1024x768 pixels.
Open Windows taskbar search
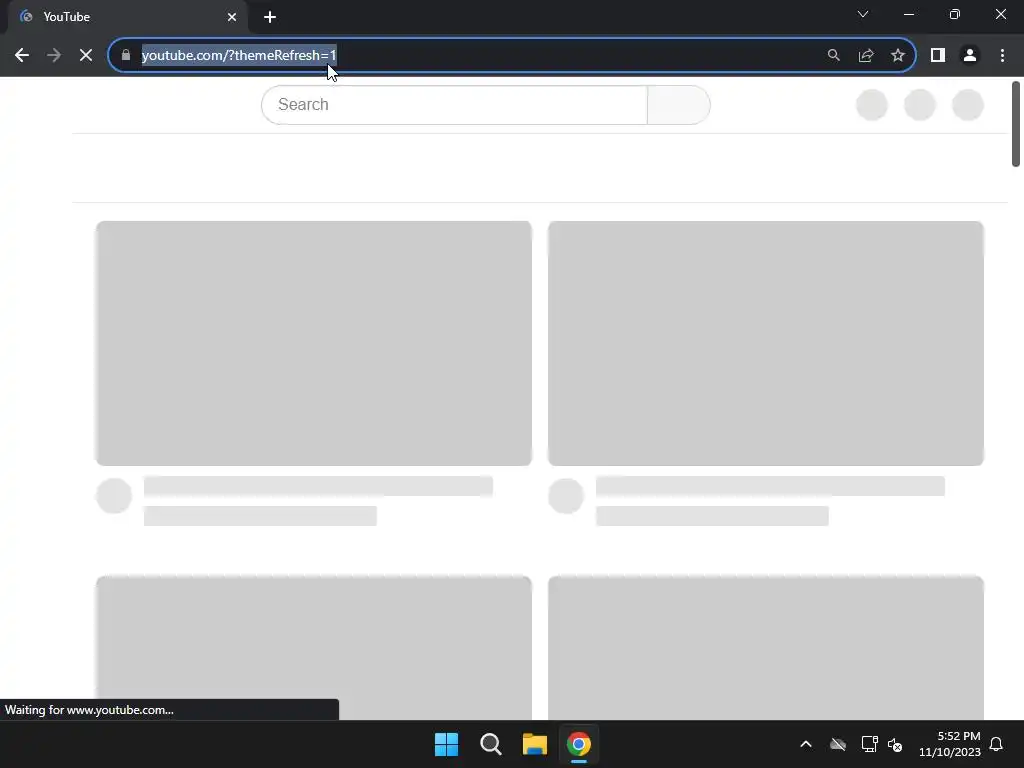490,744
